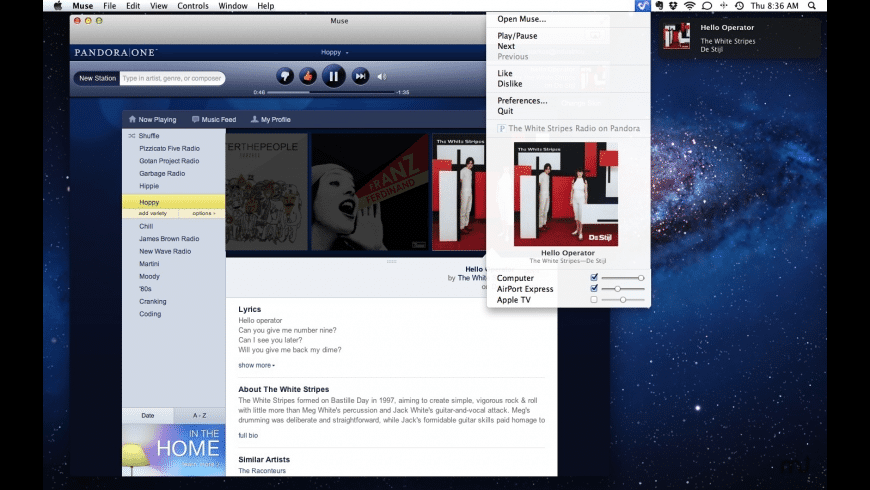Choose Quit in Muse dropdown menu
The width and height of the screenshot is (870, 490).
pyautogui.click(x=505, y=111)
